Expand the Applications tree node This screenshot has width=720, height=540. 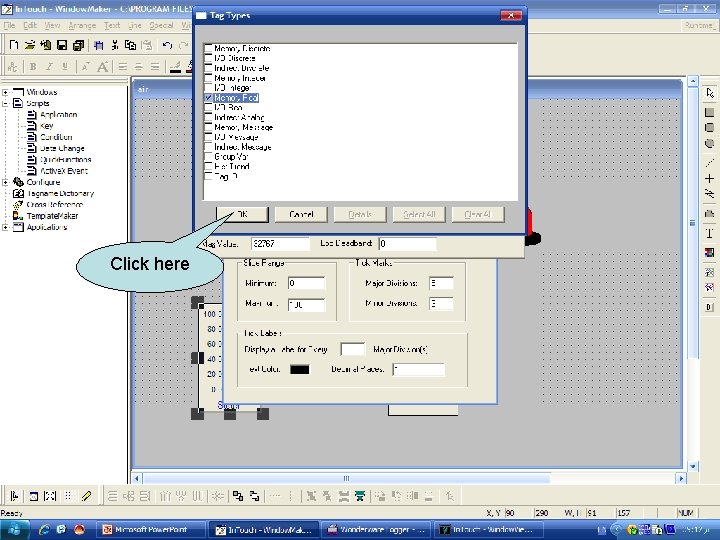tap(6, 227)
